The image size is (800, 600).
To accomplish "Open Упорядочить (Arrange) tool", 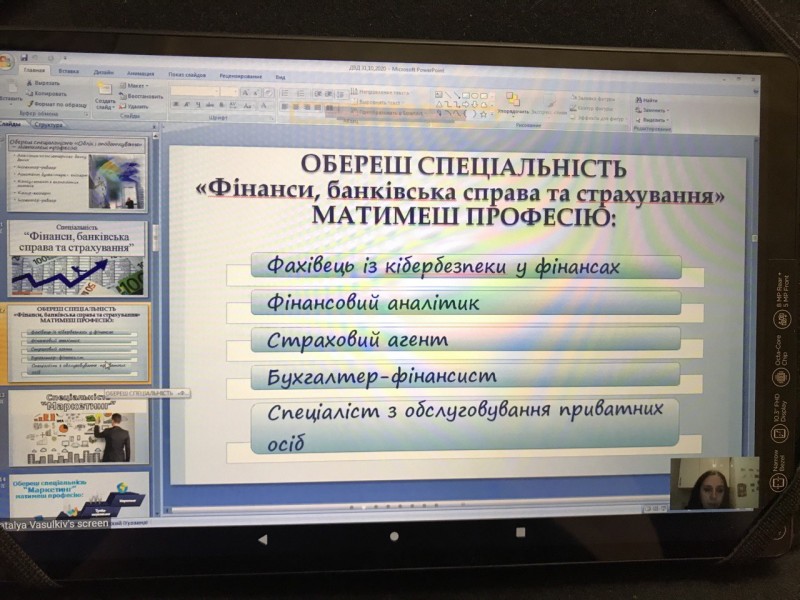I will (513, 100).
